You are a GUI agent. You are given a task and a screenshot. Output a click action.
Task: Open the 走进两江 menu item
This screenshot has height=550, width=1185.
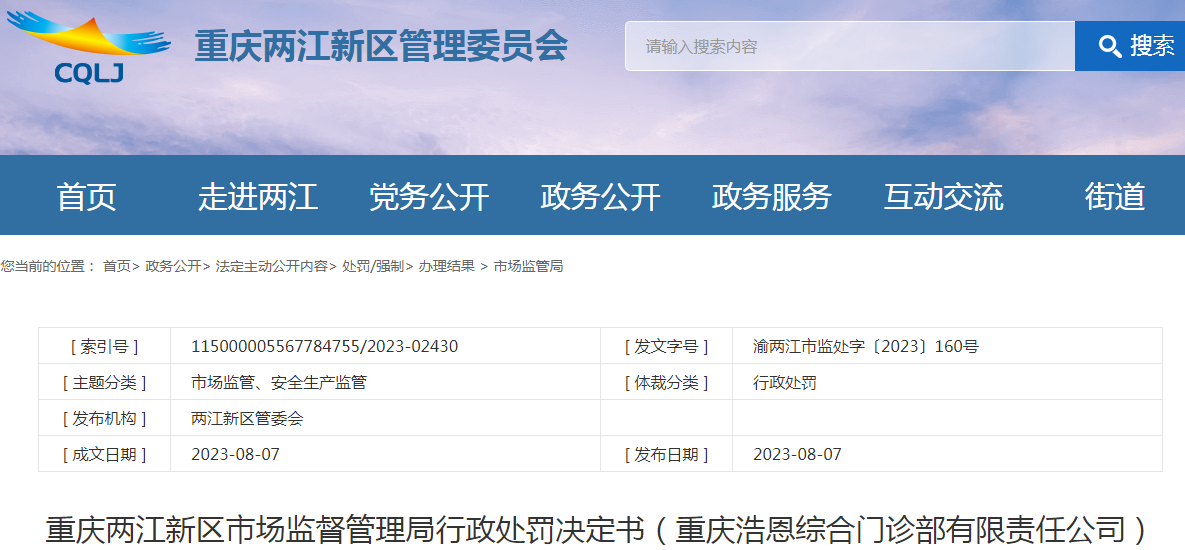pyautogui.click(x=258, y=196)
